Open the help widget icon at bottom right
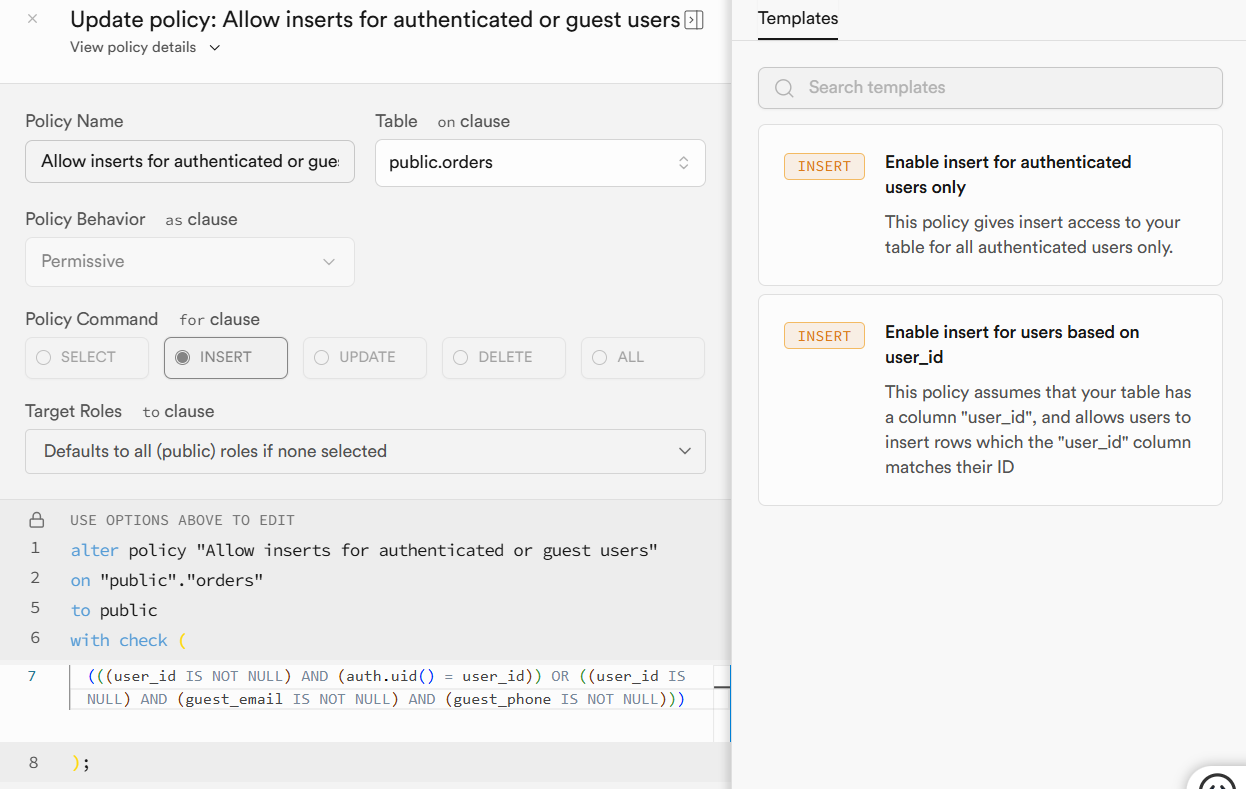This screenshot has width=1246, height=789. (x=1219, y=780)
